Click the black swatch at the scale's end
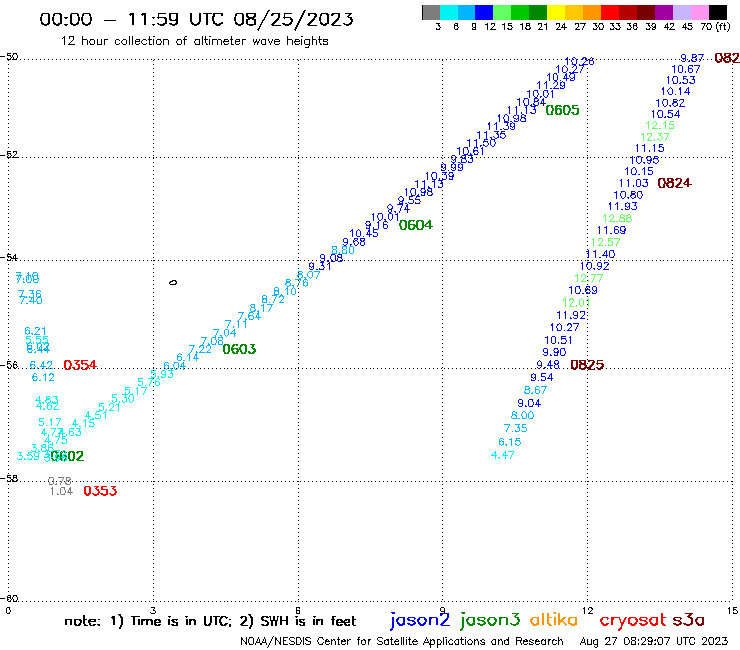 (x=717, y=12)
